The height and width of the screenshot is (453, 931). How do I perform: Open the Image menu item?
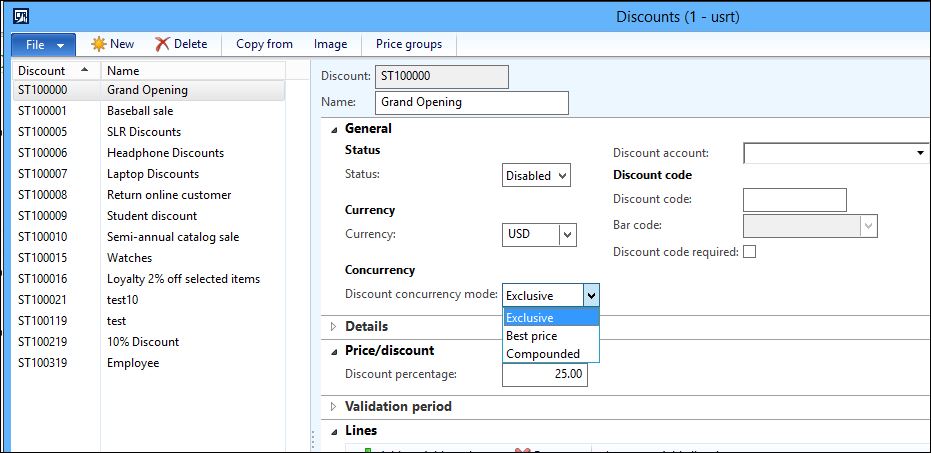[330, 44]
